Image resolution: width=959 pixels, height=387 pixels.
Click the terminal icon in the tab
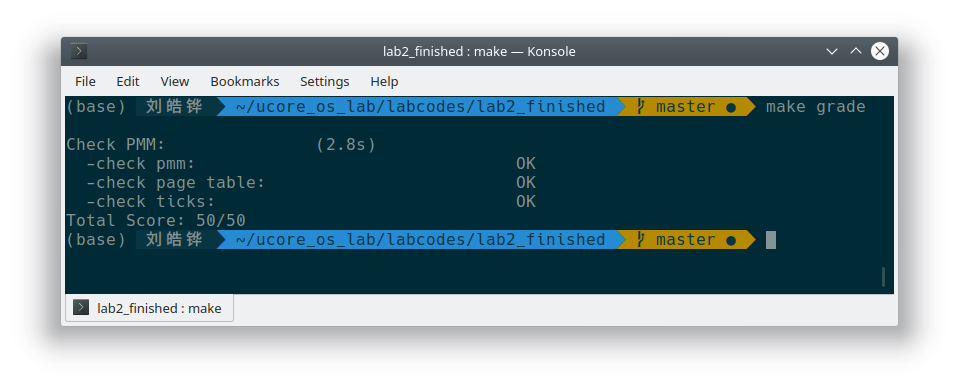[81, 308]
